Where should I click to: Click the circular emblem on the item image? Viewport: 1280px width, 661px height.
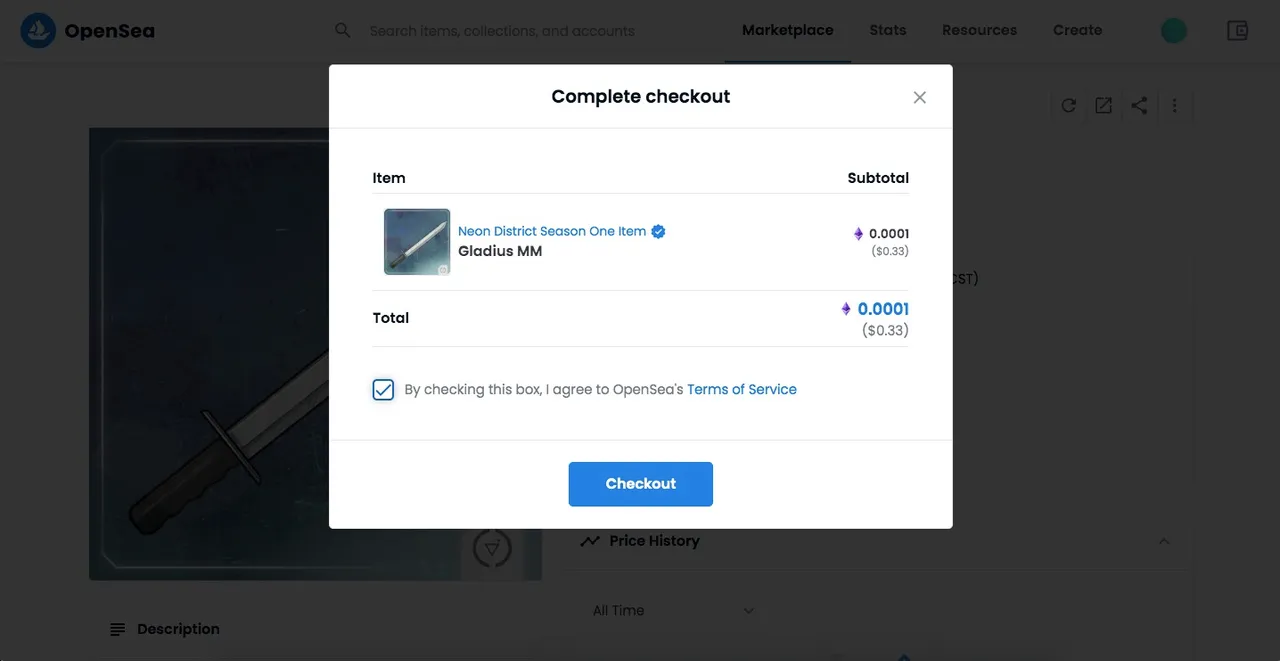click(x=492, y=548)
